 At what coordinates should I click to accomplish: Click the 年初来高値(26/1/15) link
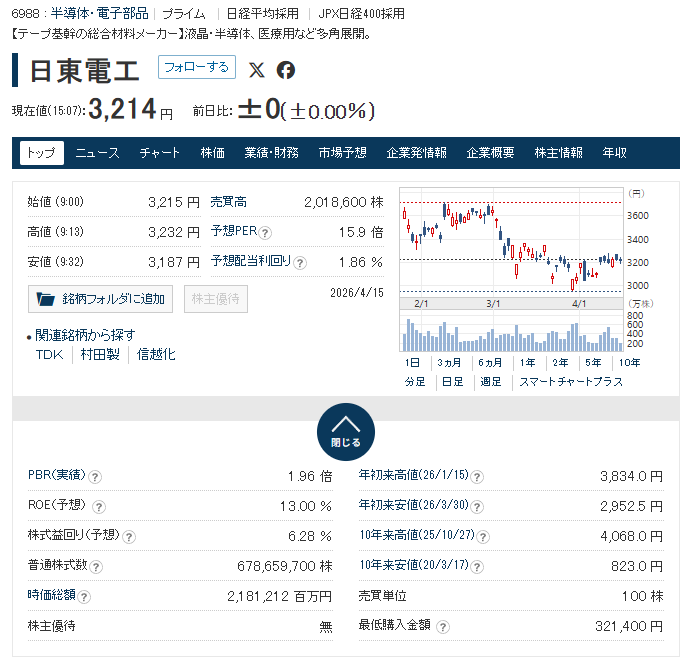point(414,475)
